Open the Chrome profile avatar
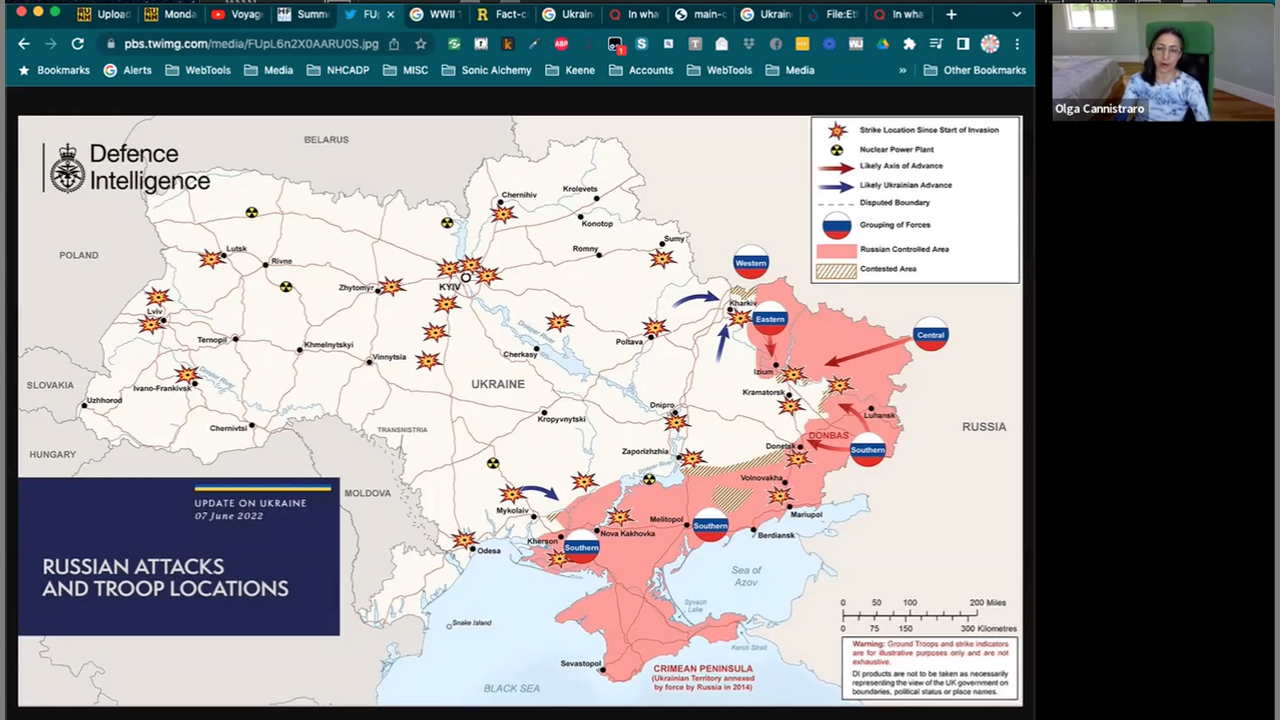This screenshot has width=1280, height=720. [990, 44]
